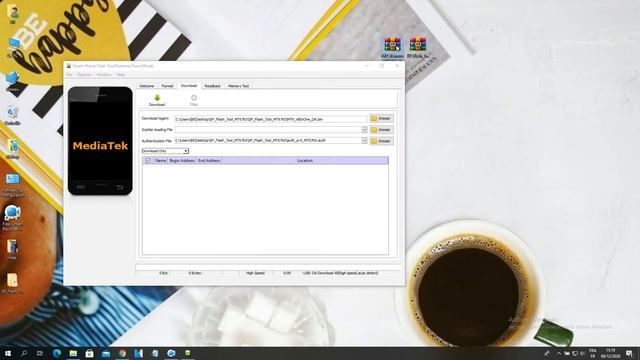Screen dimensions: 640x360
Task: Select the Download tab
Action: pyautogui.click(x=189, y=86)
